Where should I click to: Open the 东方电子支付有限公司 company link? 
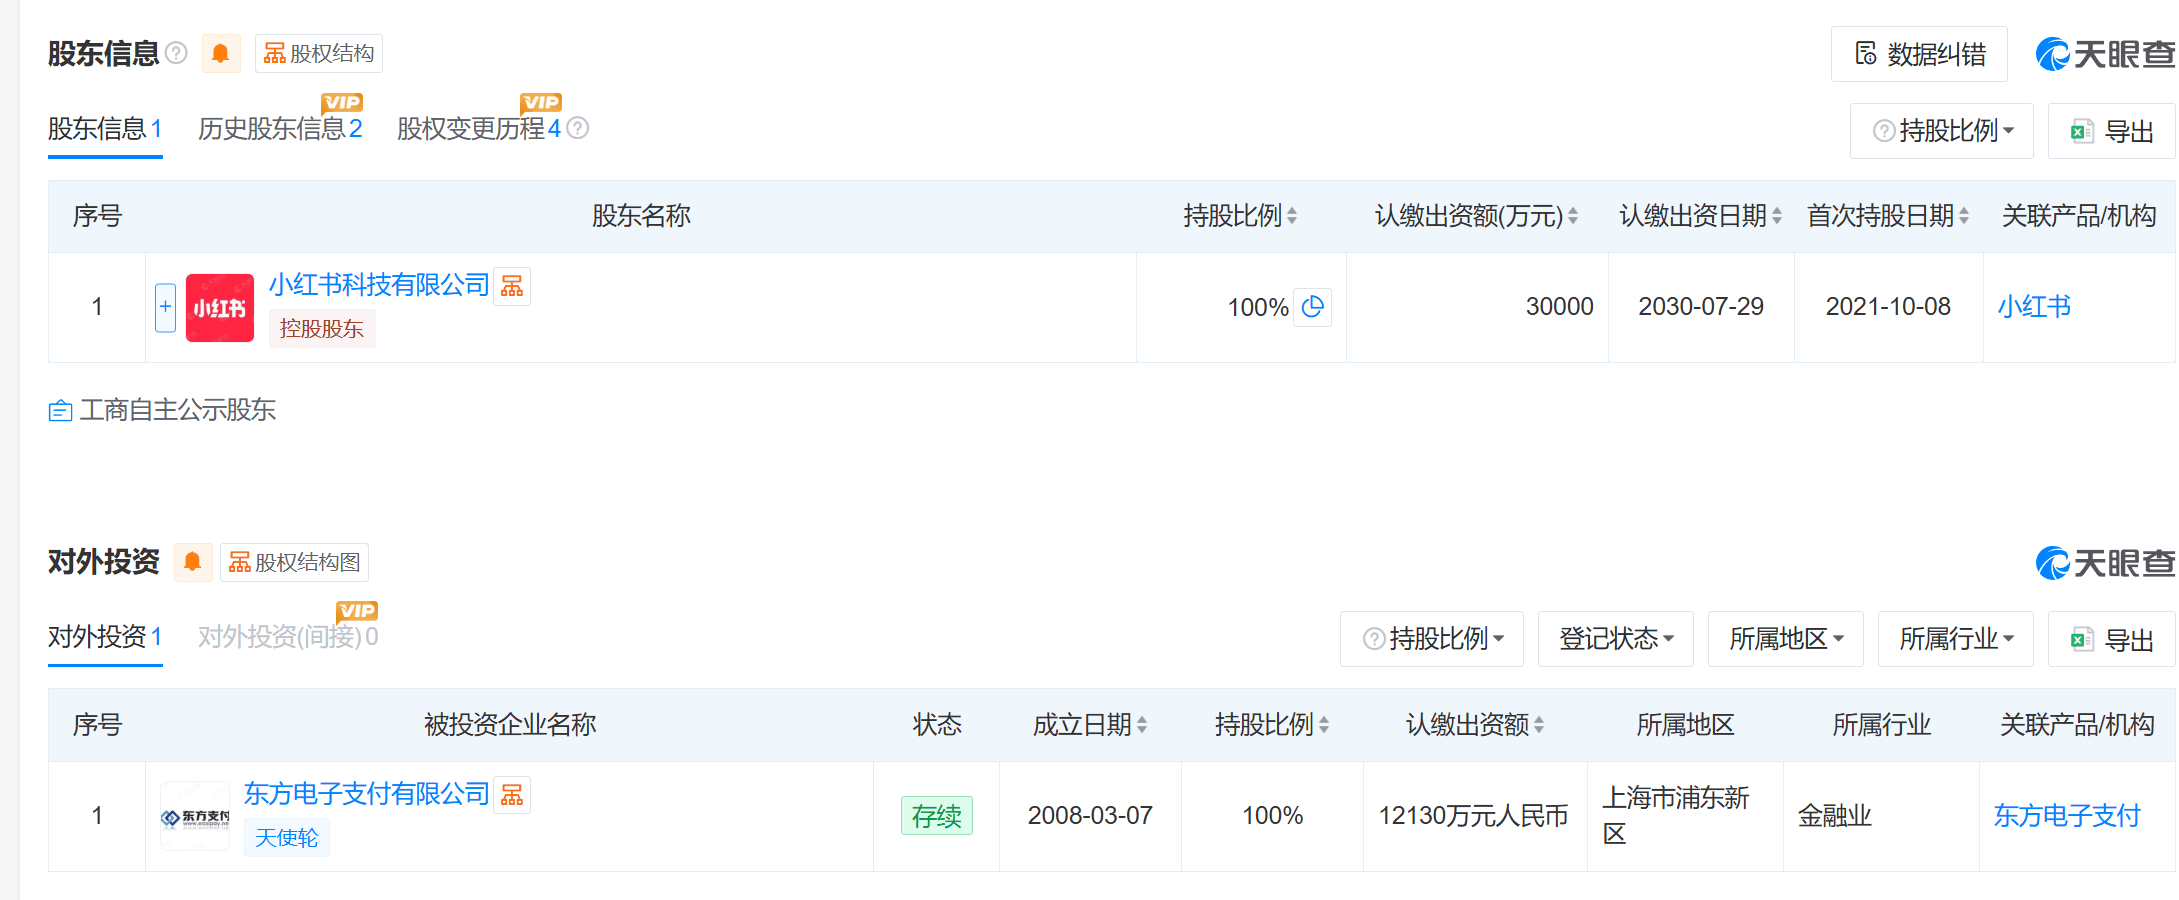[x=366, y=794]
